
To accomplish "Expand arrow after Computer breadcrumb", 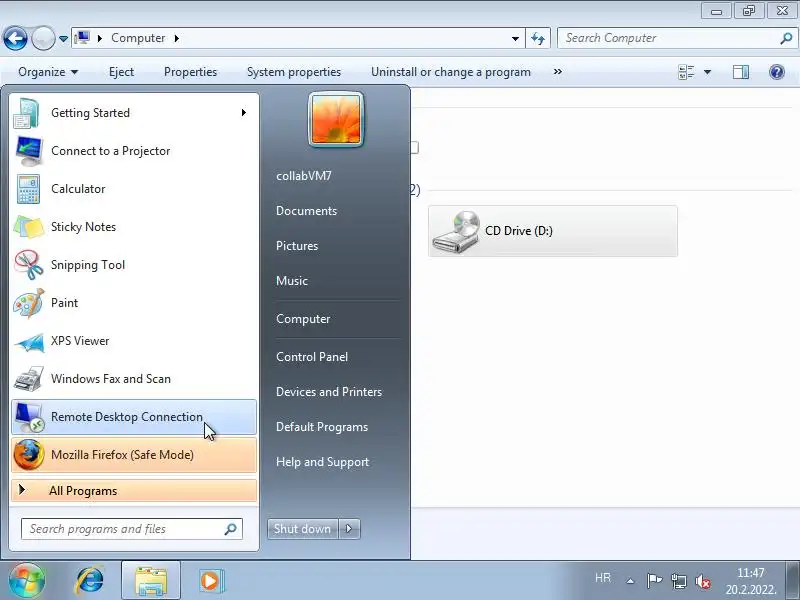I will coord(177,38).
